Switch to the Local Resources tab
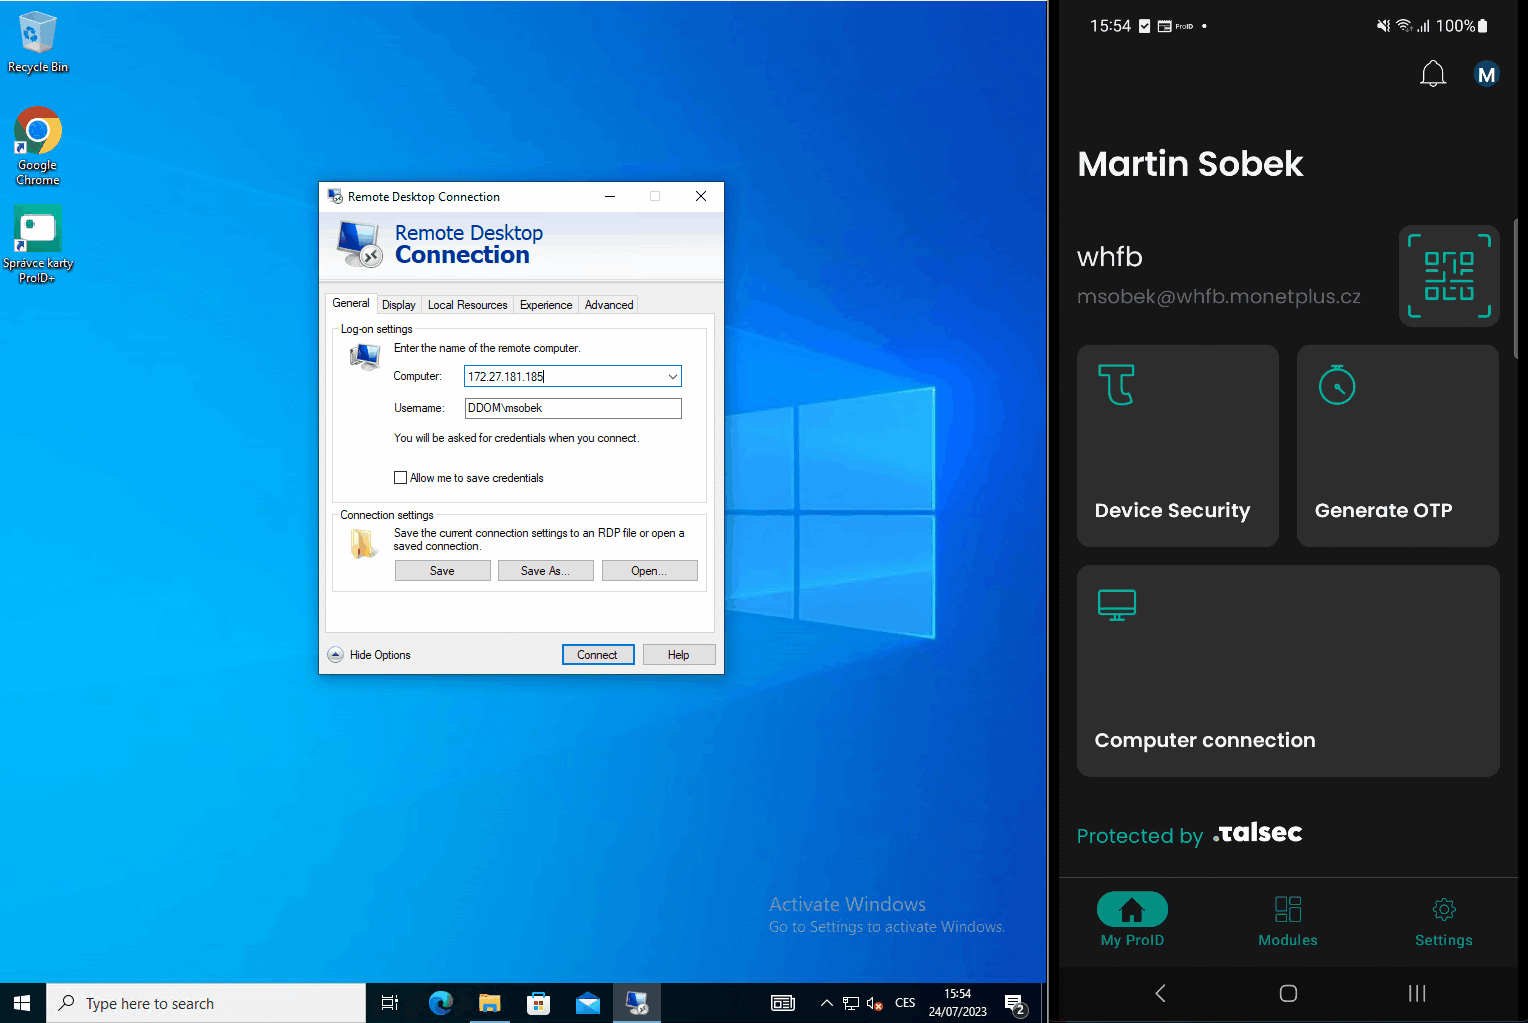Image resolution: width=1528 pixels, height=1023 pixels. click(x=467, y=304)
